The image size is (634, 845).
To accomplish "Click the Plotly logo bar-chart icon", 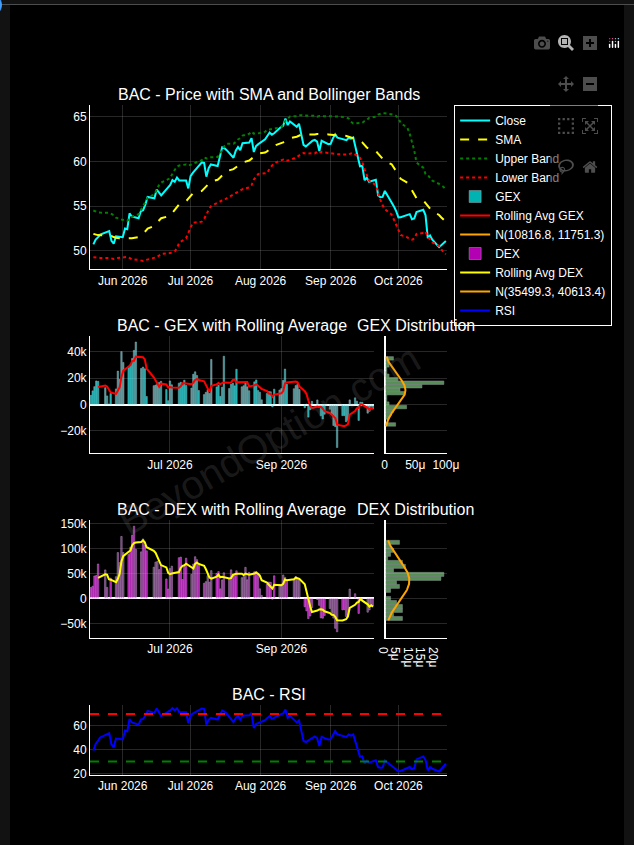I will click(x=614, y=44).
